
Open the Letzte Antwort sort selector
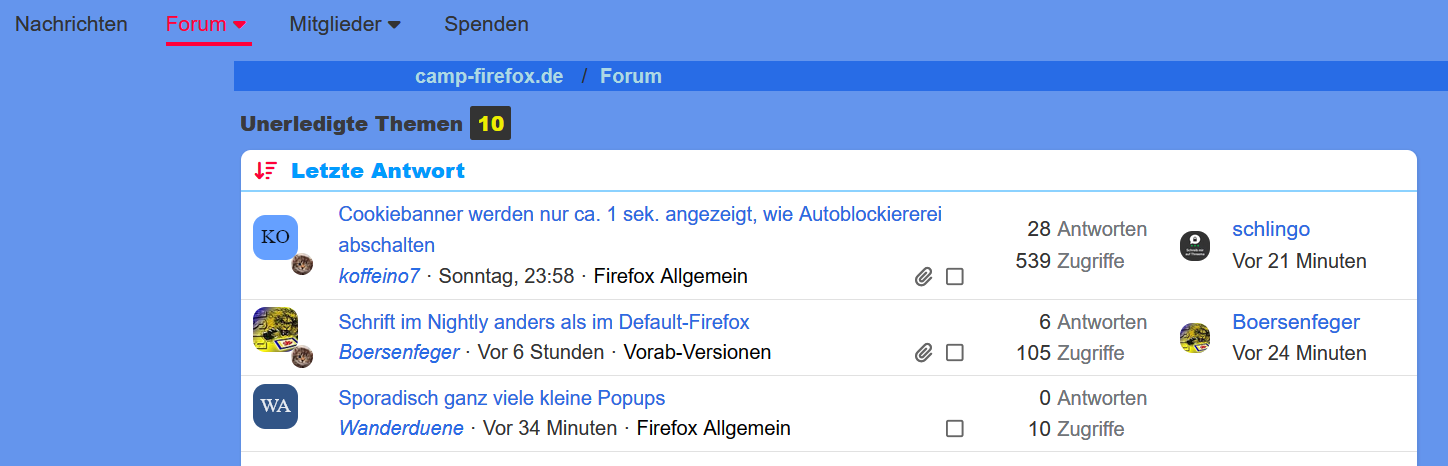tap(378, 171)
